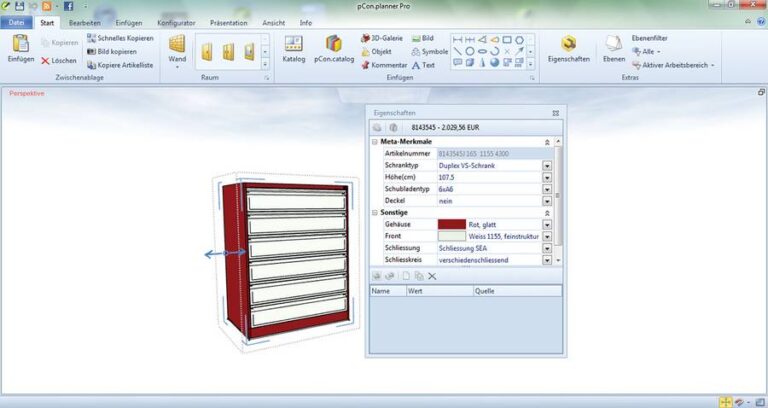Pick the red Gehäuse color swatch
Screen dimensions: 768x408
point(452,225)
